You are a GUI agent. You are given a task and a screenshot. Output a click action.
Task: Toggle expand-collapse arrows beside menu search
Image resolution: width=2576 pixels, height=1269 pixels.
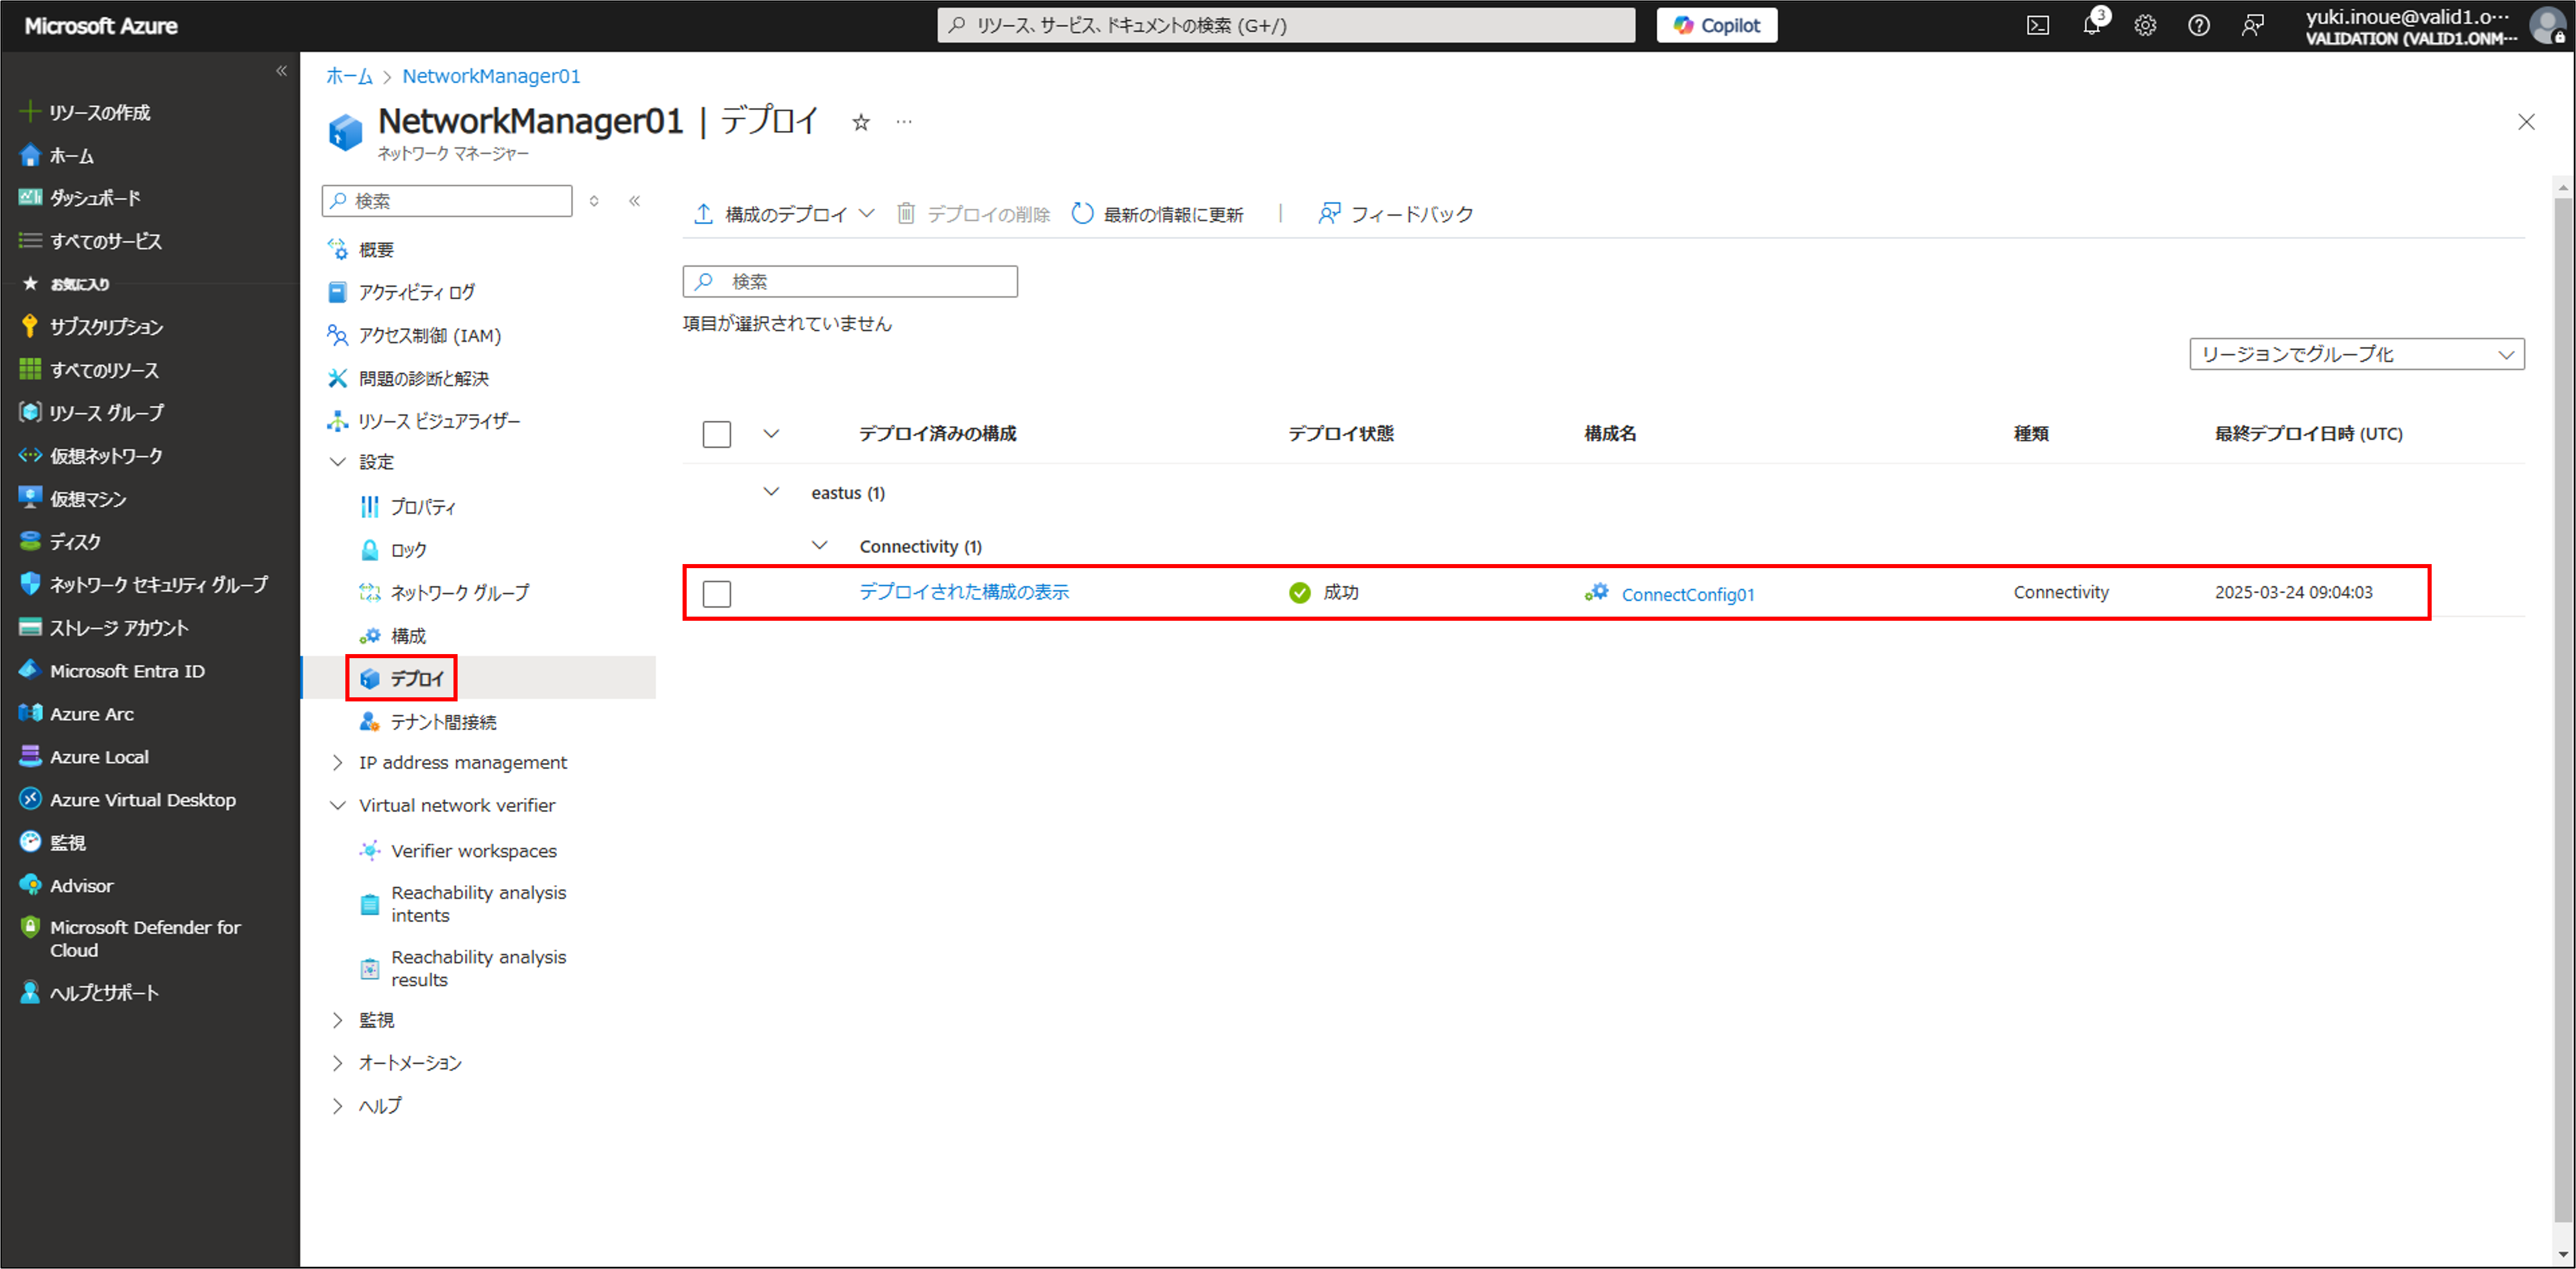(594, 201)
